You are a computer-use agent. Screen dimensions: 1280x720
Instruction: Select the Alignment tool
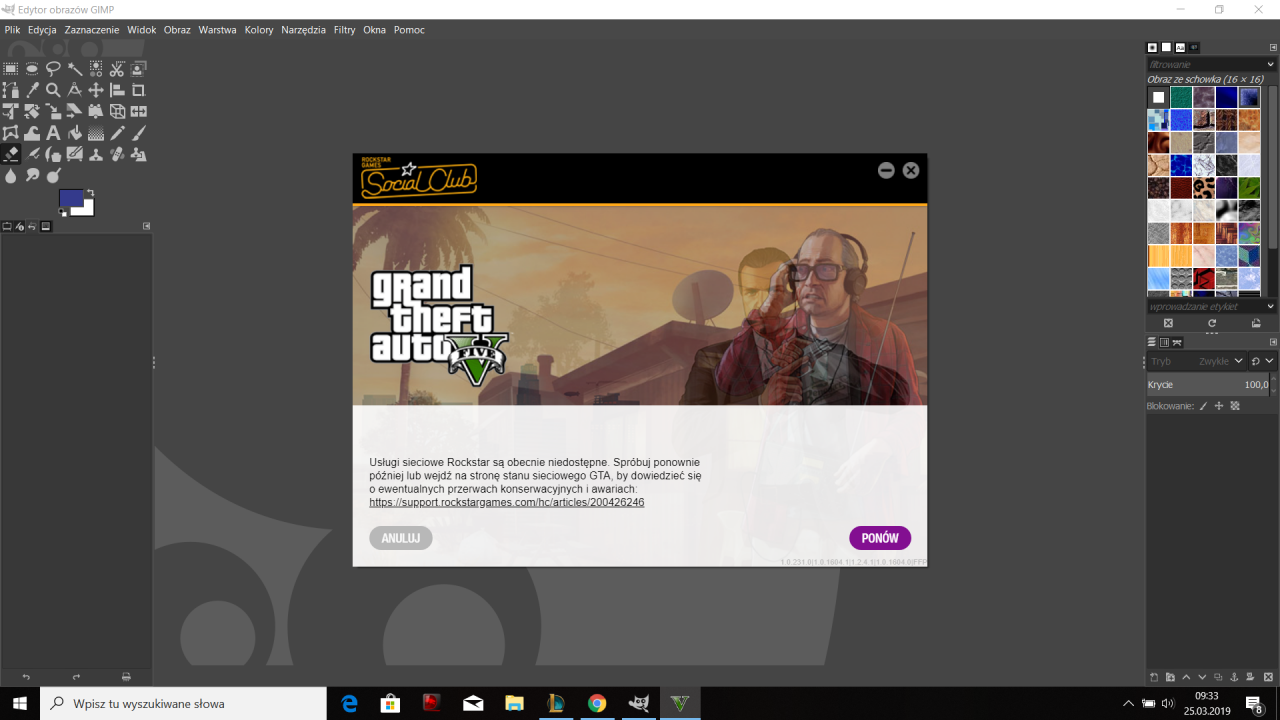(117, 90)
